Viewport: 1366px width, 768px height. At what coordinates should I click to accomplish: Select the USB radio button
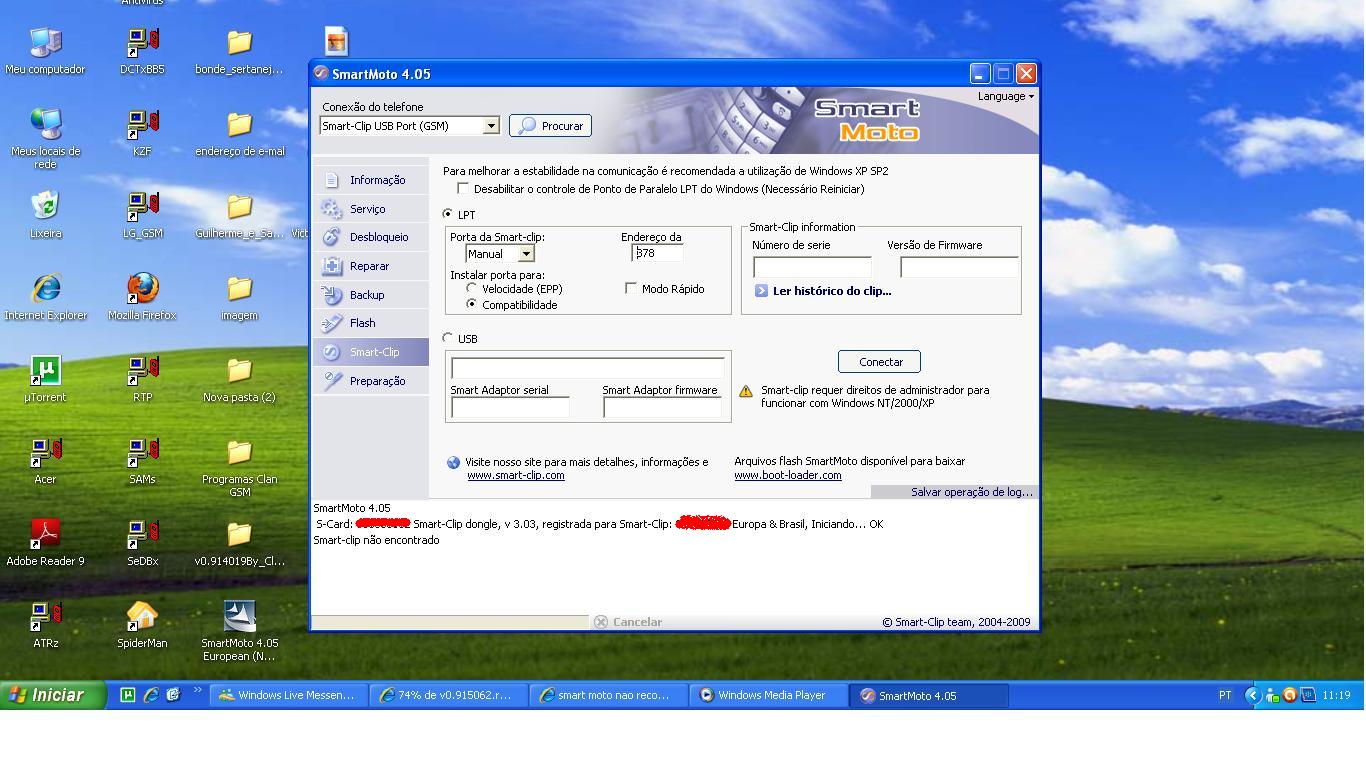pyautogui.click(x=447, y=338)
